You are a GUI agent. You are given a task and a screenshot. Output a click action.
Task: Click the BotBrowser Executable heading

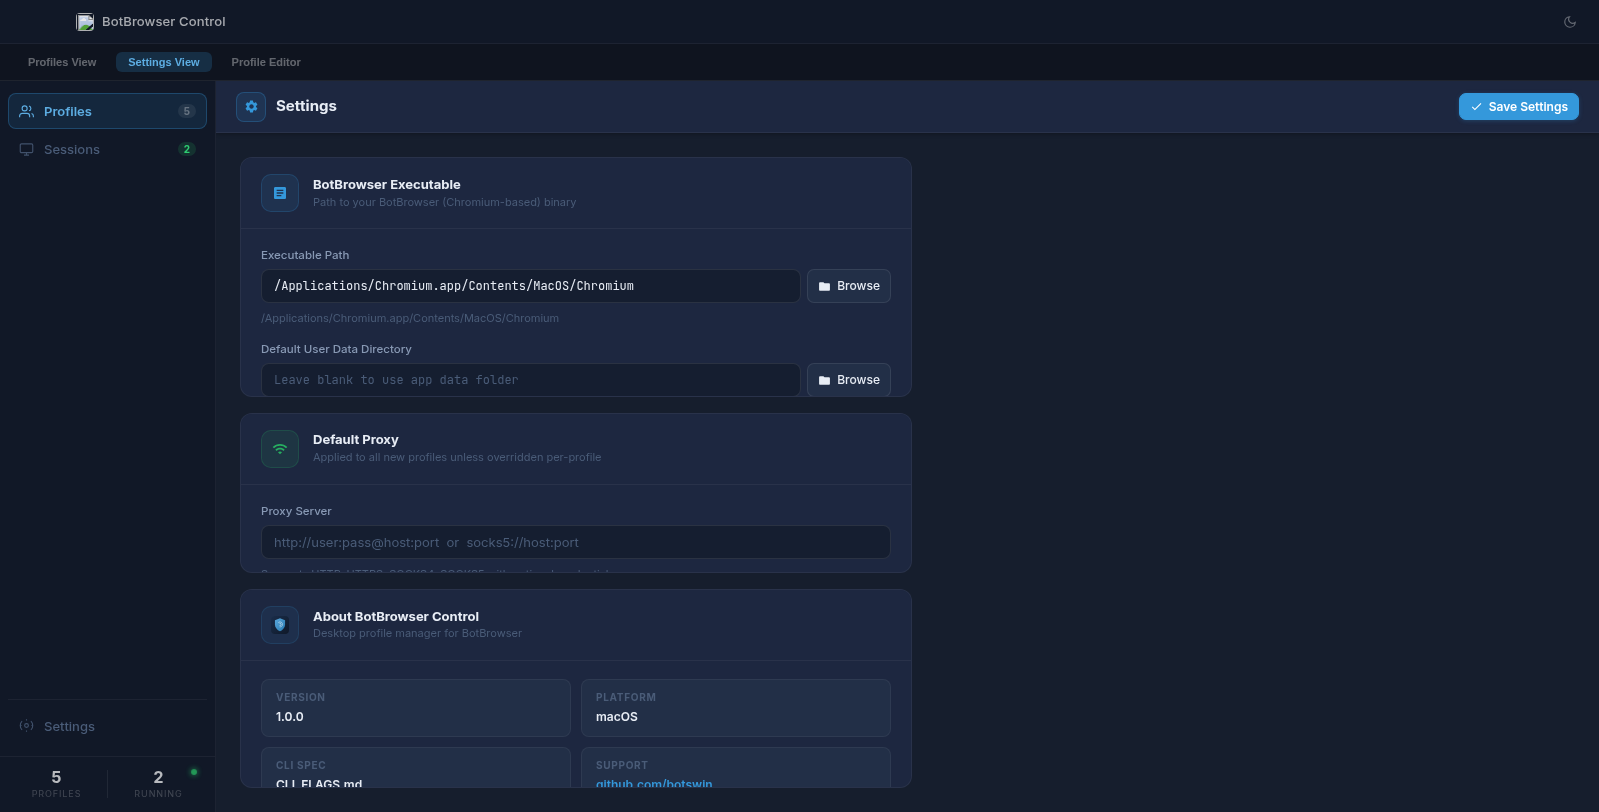(x=387, y=185)
